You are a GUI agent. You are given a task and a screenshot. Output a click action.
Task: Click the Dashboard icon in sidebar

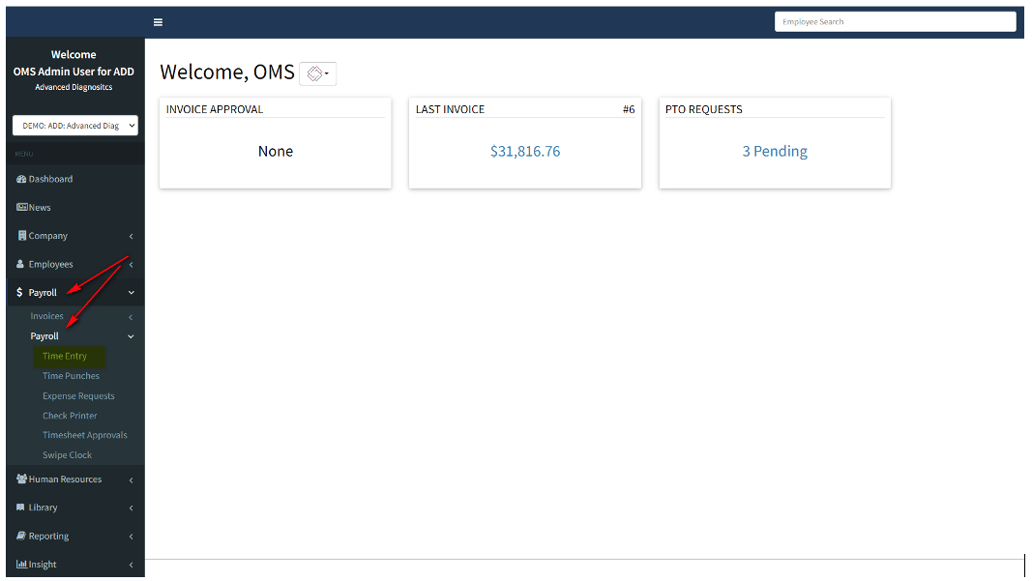tap(21, 179)
